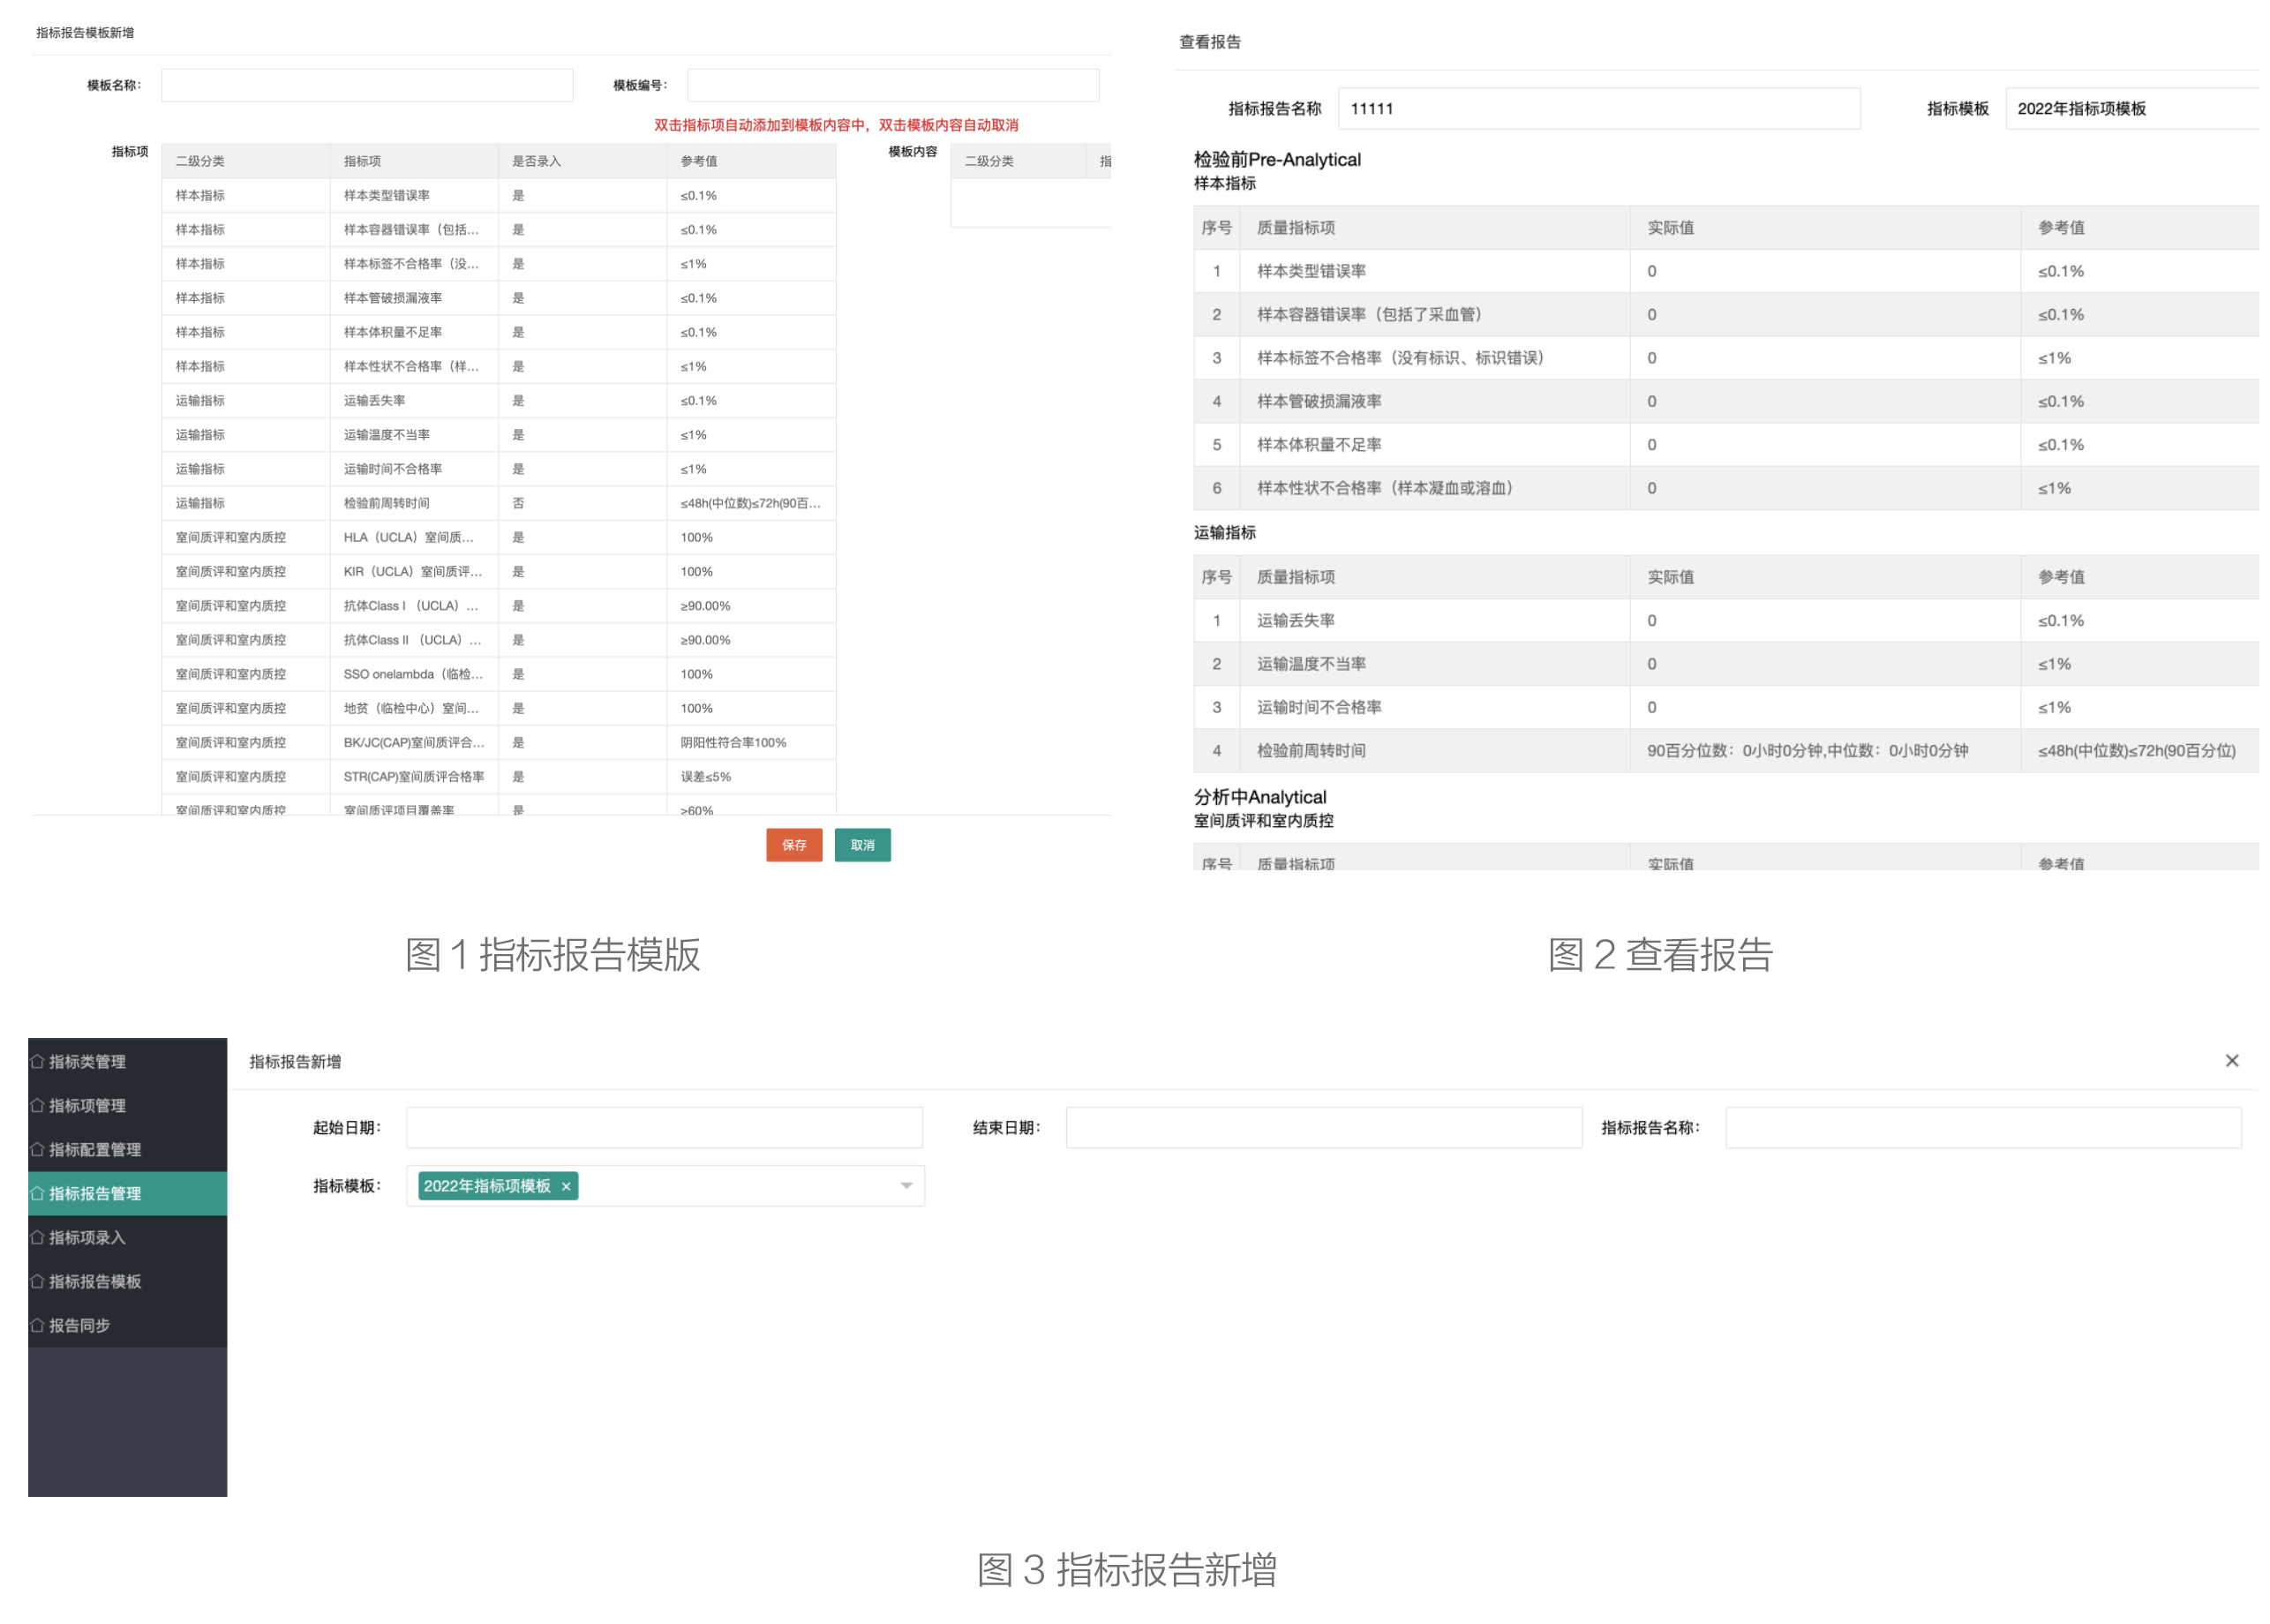This screenshot has width=2270, height=1624.
Task: Click the 模板编号 input field
Action: point(893,85)
